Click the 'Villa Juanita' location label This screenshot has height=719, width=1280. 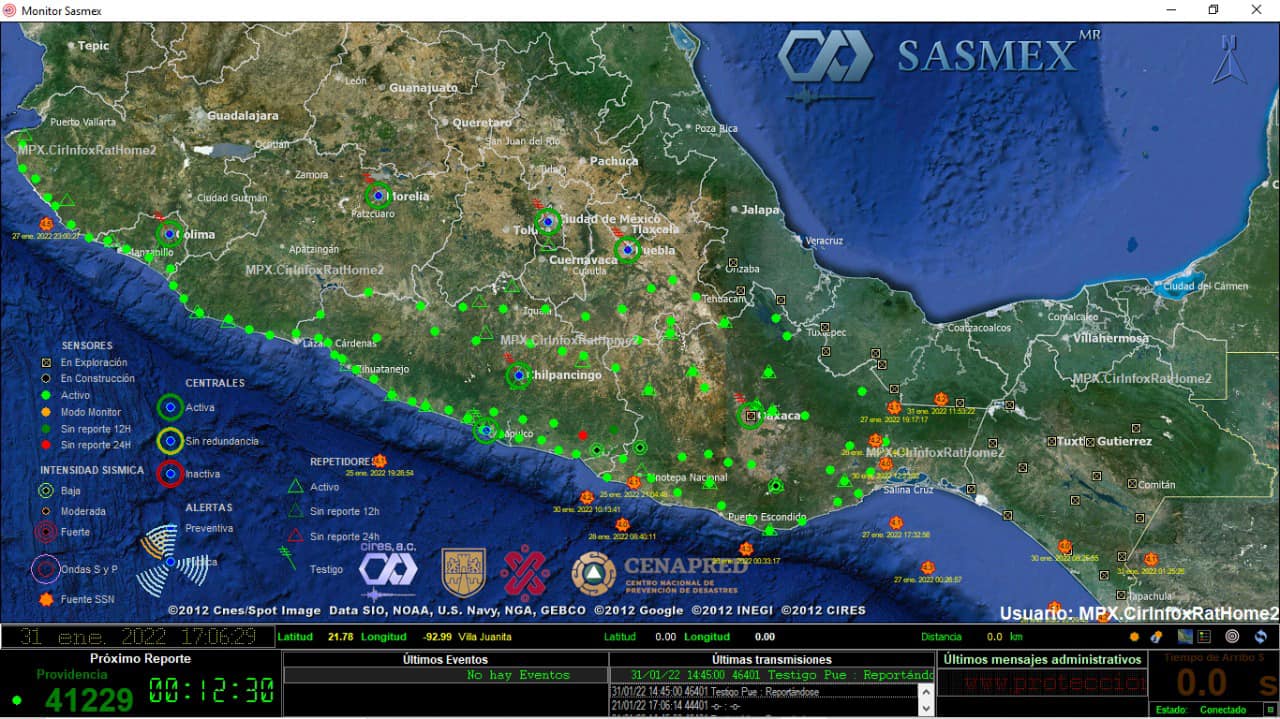[x=485, y=637]
